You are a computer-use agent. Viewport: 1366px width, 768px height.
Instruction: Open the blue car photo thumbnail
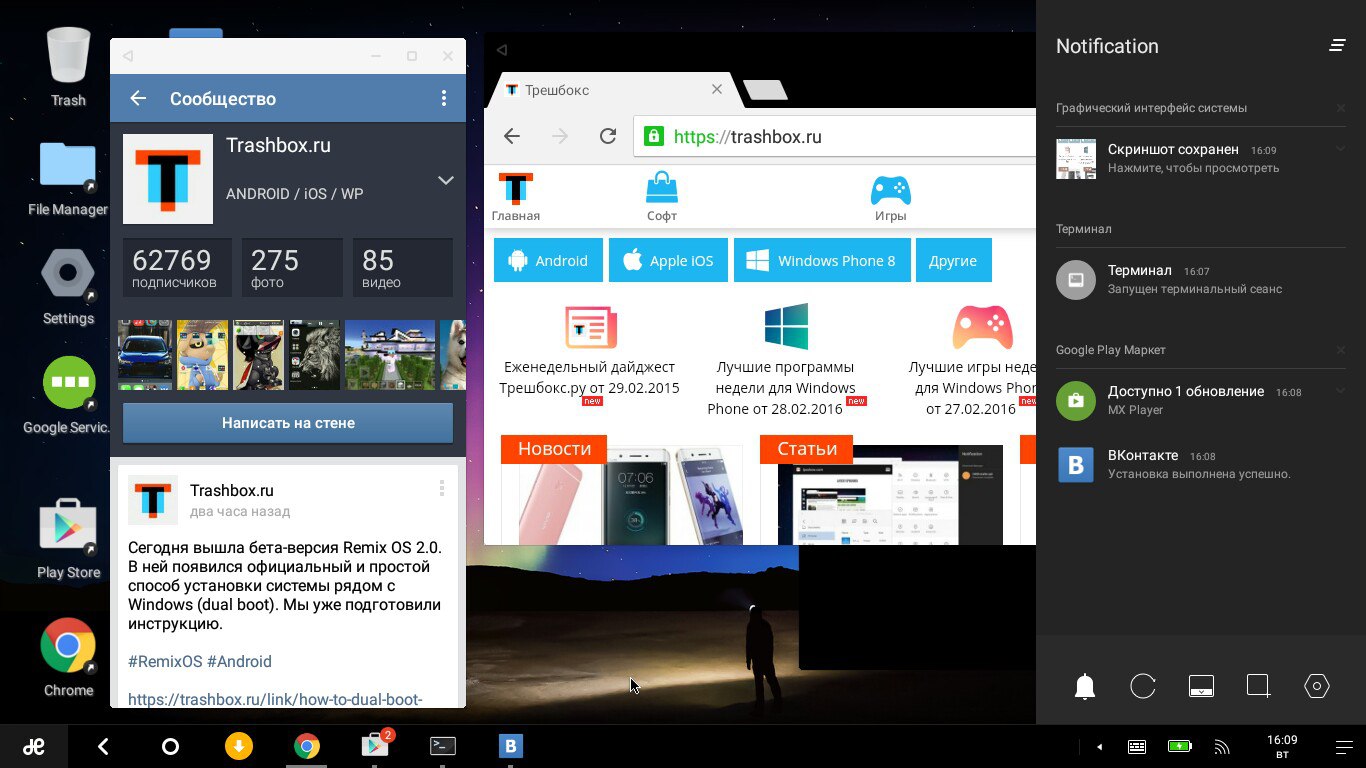(145, 355)
